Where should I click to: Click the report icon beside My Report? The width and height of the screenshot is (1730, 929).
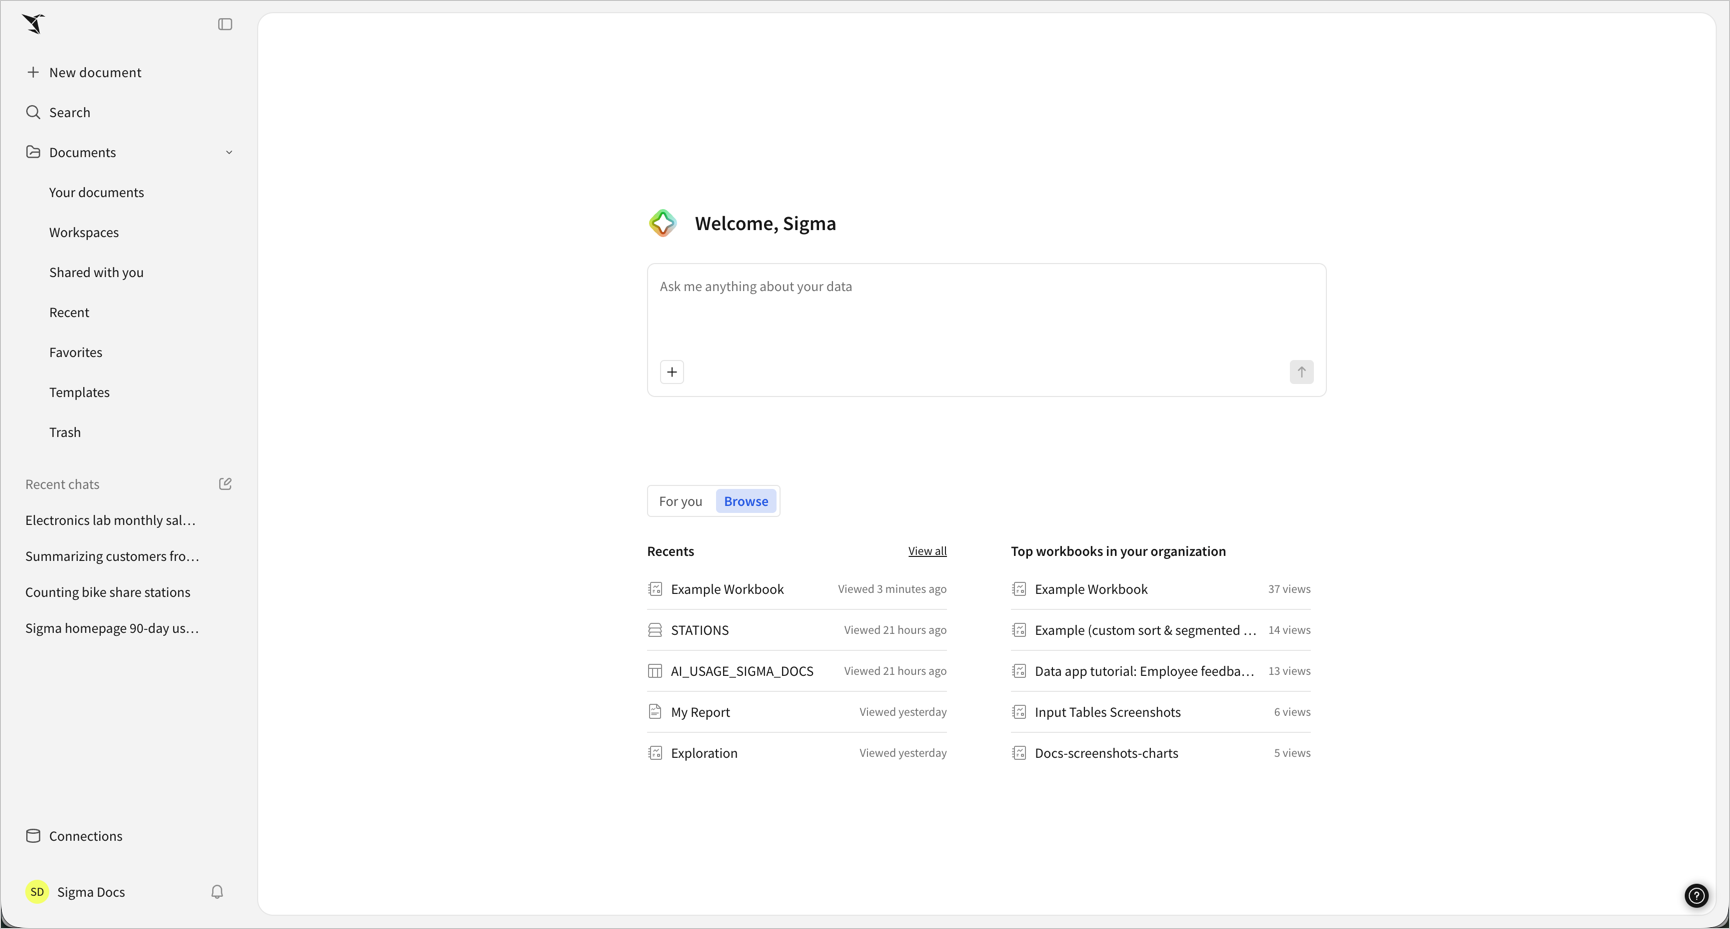[x=655, y=712]
